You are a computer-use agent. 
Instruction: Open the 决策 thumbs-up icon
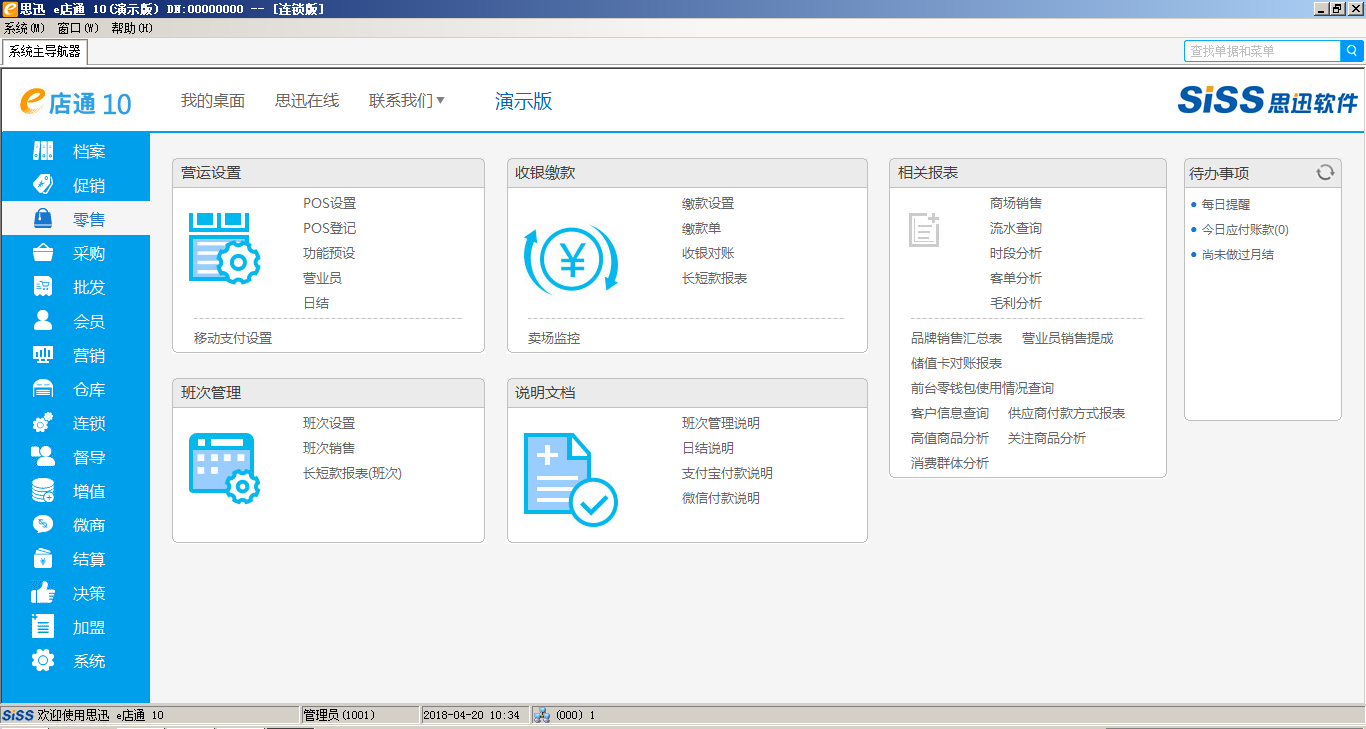tap(43, 593)
